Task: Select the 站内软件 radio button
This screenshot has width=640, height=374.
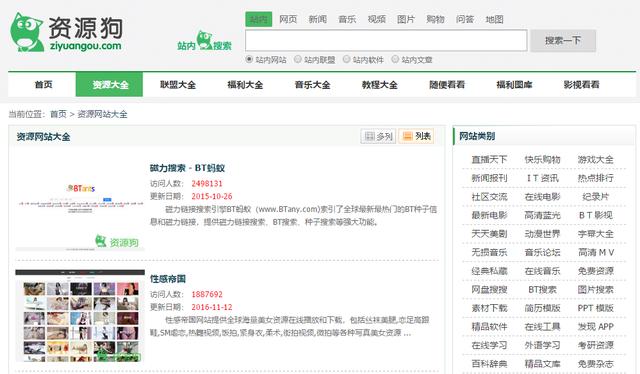Action: coord(347,60)
